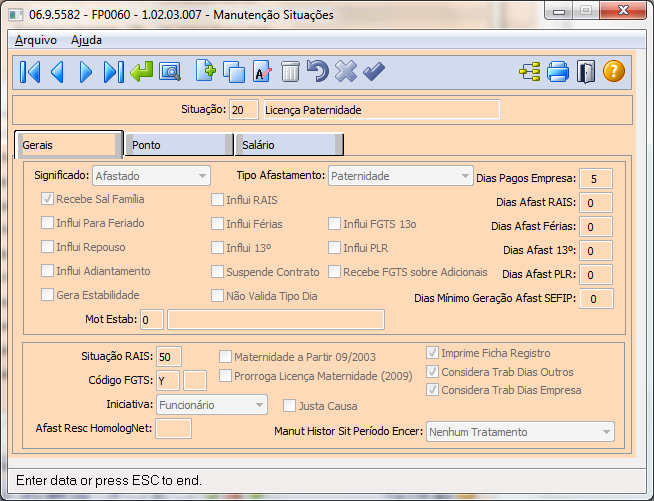Image resolution: width=654 pixels, height=501 pixels.
Task: Click Situação code field with 20
Action: coord(244,110)
